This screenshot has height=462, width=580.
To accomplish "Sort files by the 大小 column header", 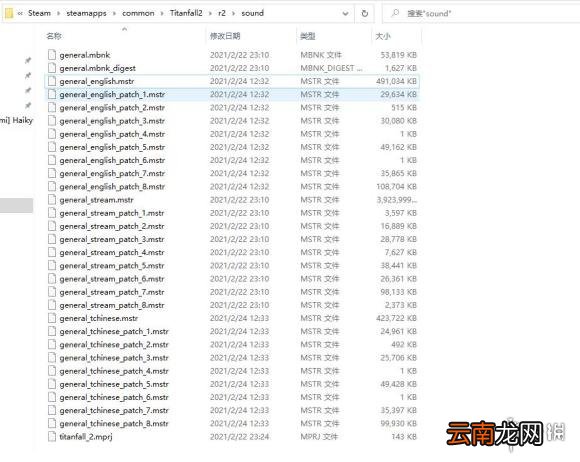I will 383,36.
